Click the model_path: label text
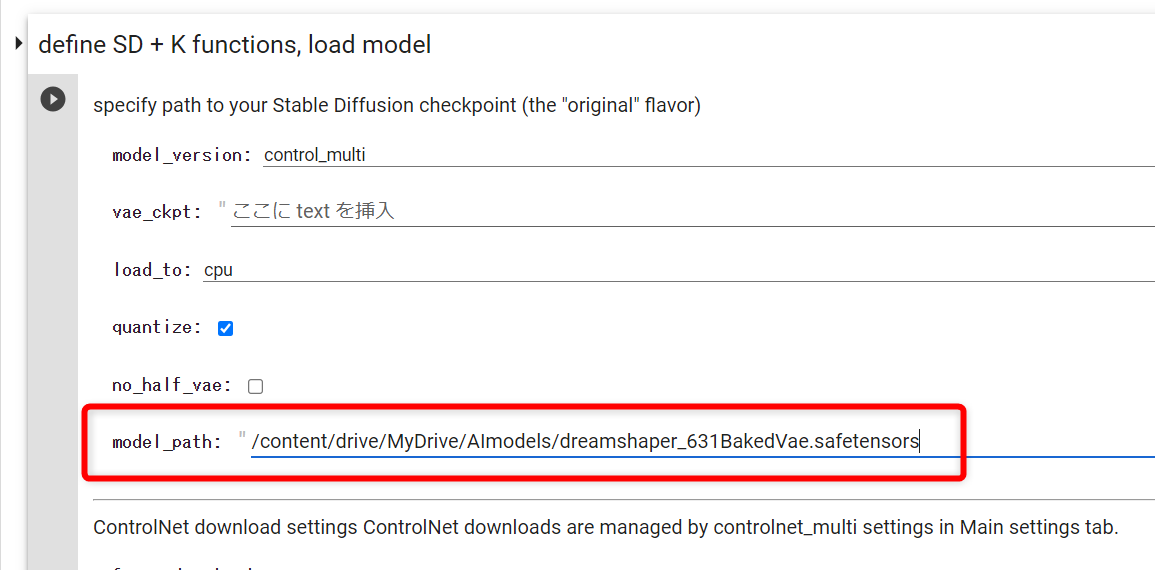Image resolution: width=1155 pixels, height=570 pixels. click(x=166, y=443)
